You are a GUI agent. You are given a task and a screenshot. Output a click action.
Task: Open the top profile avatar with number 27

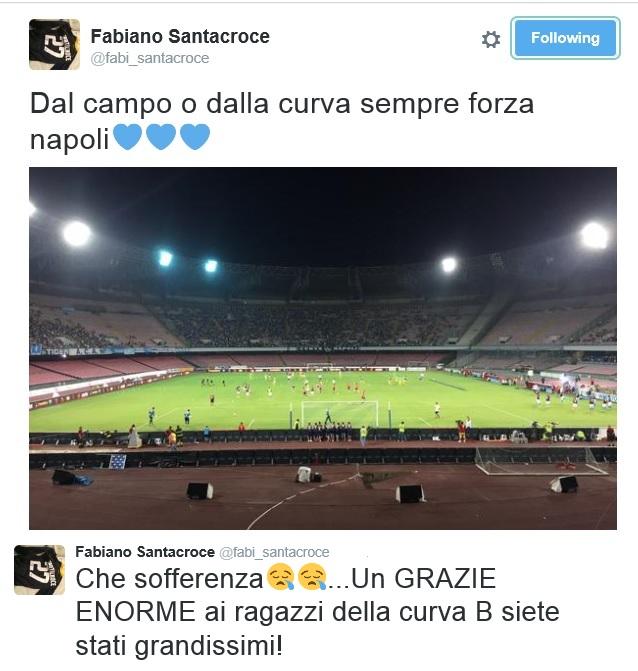click(x=54, y=45)
